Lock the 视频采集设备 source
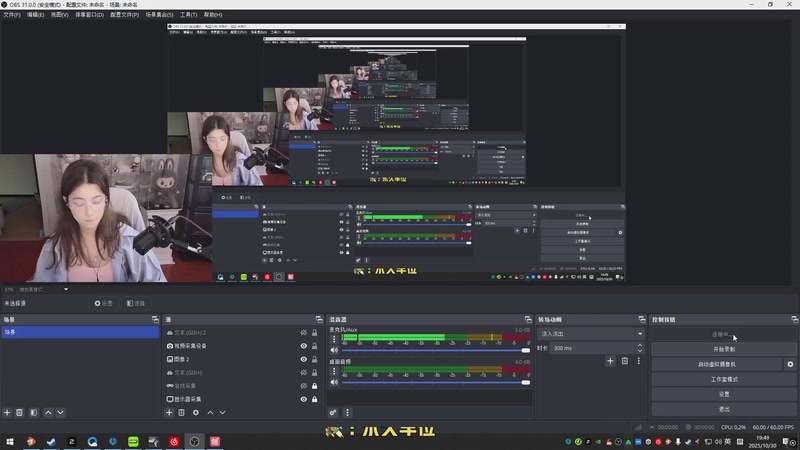 click(314, 346)
